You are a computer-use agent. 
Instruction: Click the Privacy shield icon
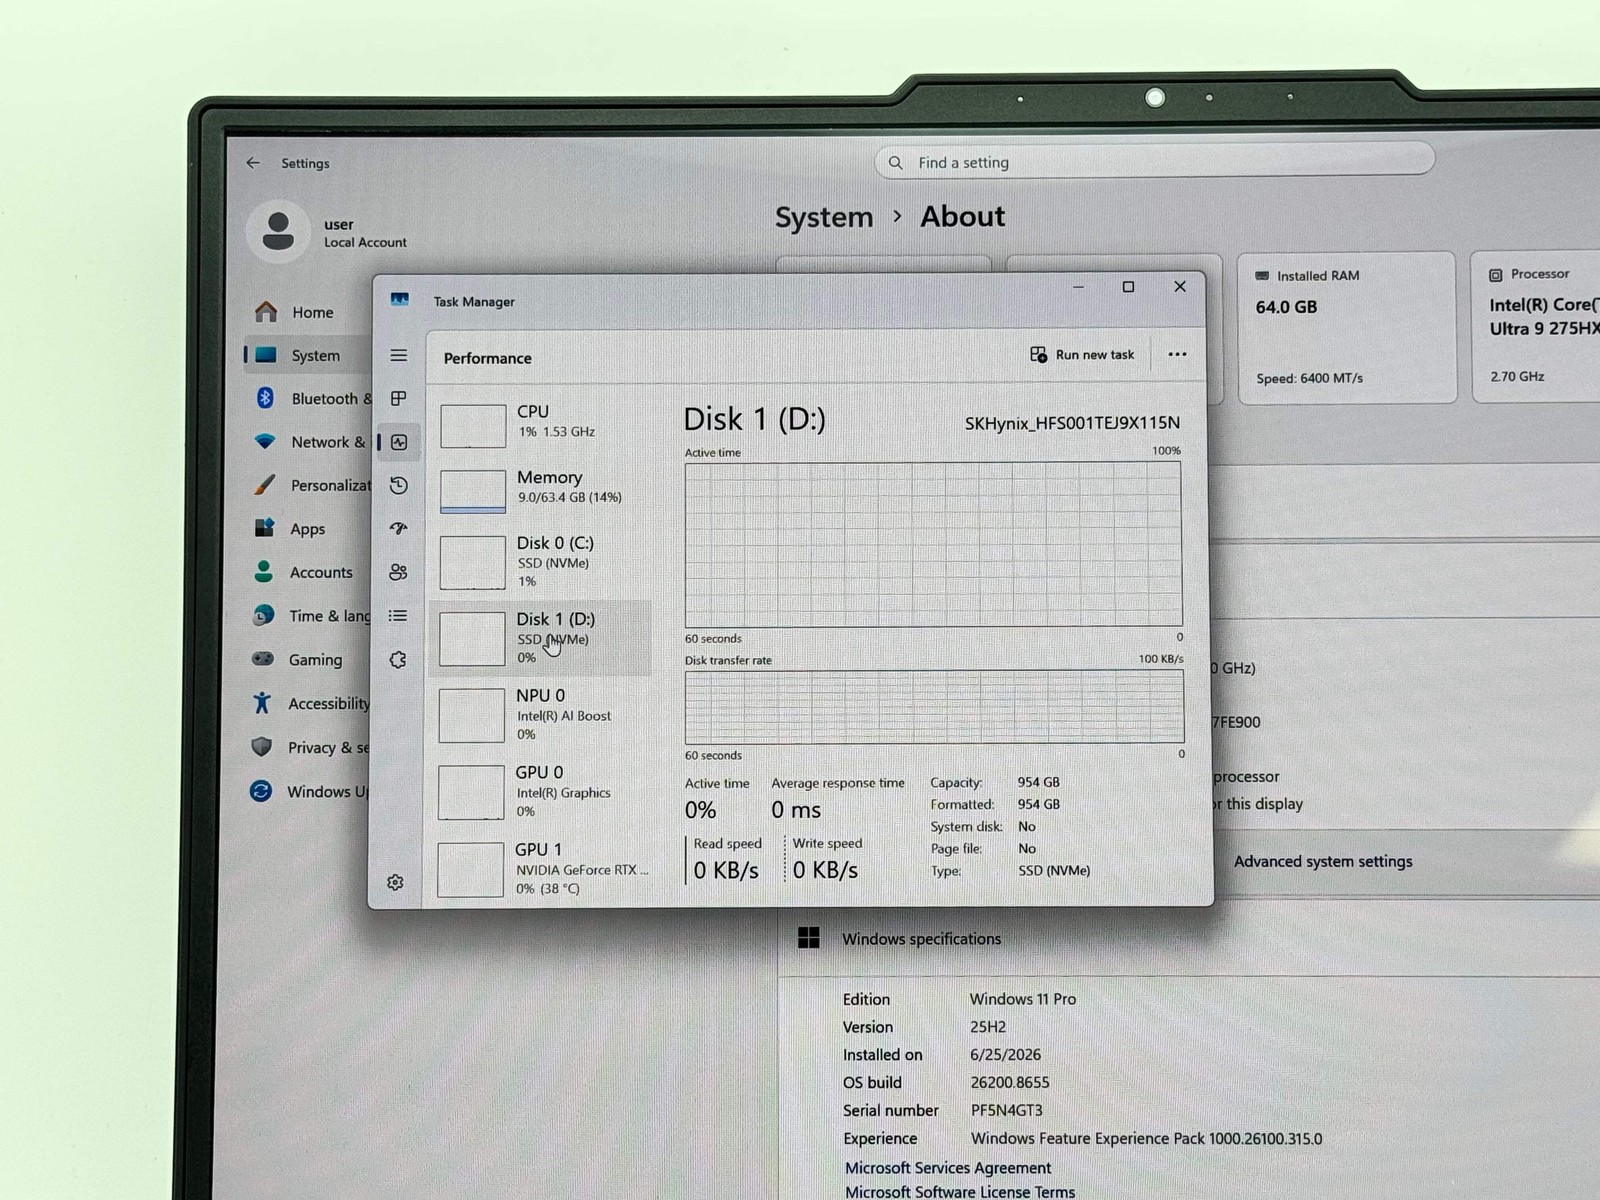point(262,747)
